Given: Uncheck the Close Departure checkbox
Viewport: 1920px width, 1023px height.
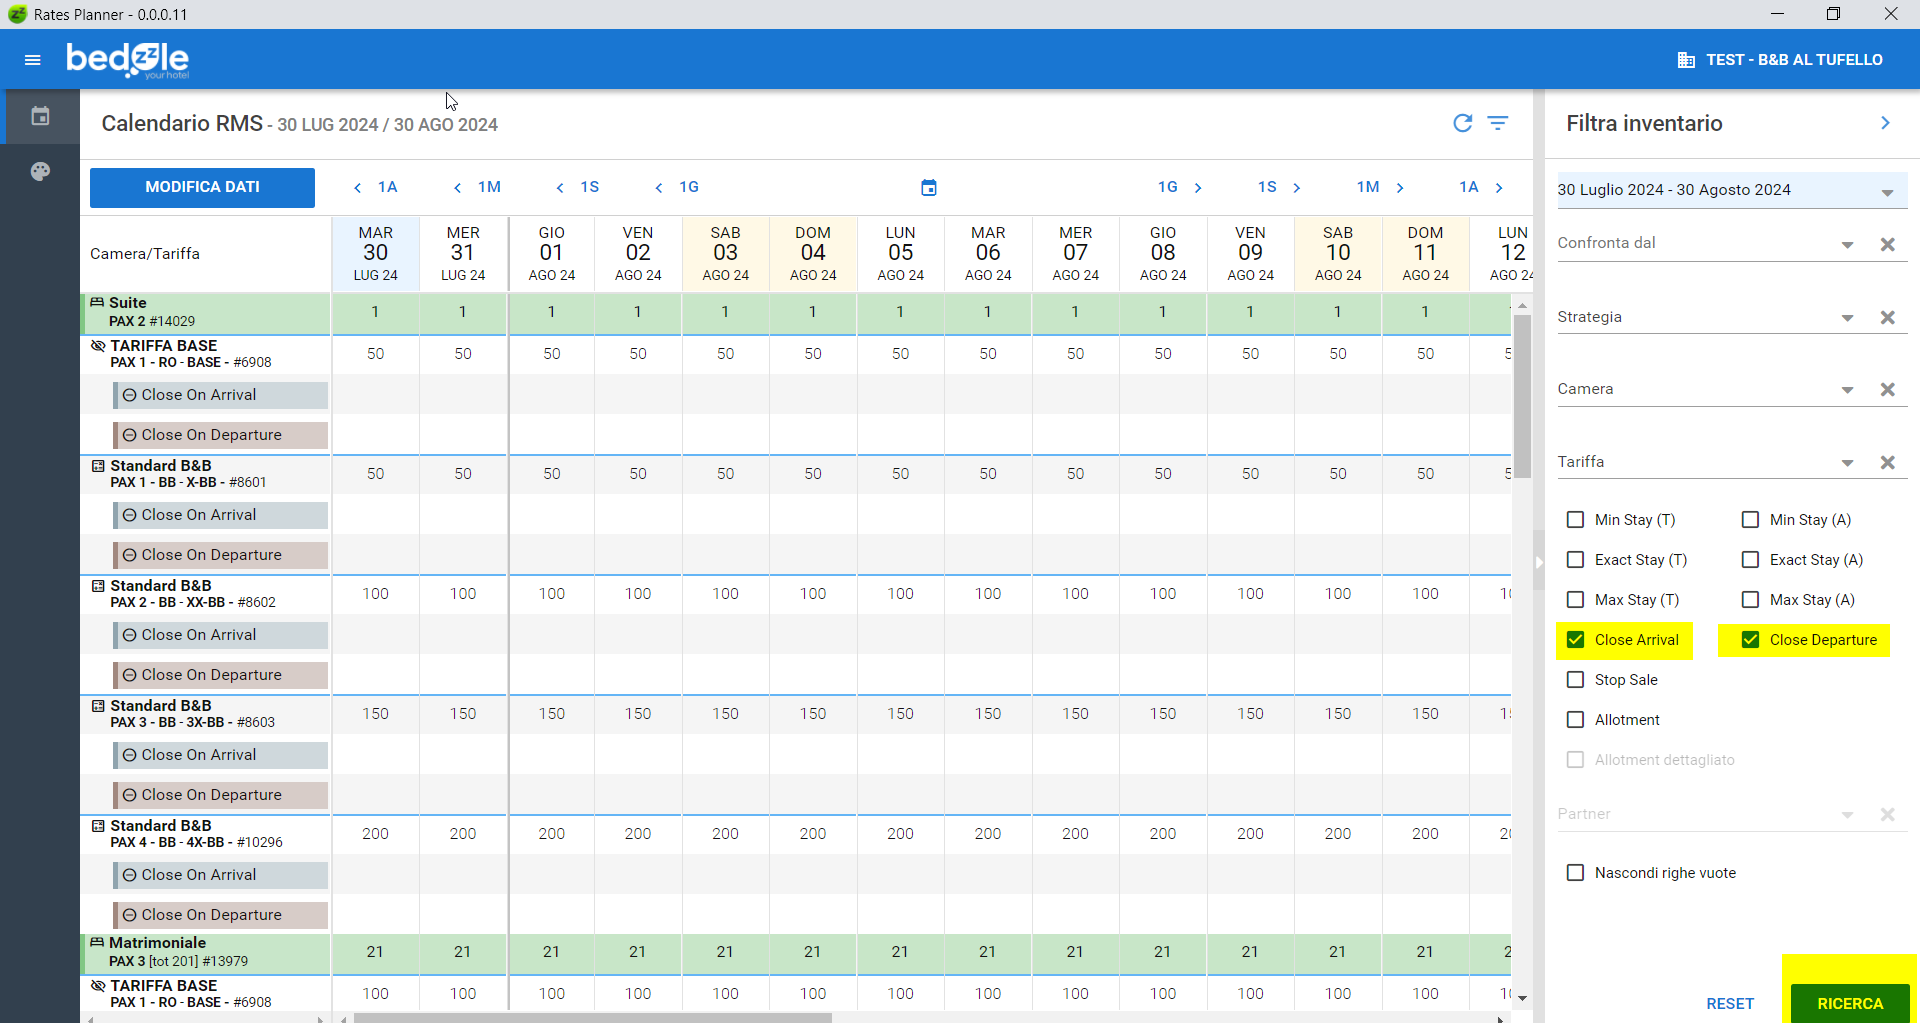Looking at the screenshot, I should click(x=1750, y=640).
